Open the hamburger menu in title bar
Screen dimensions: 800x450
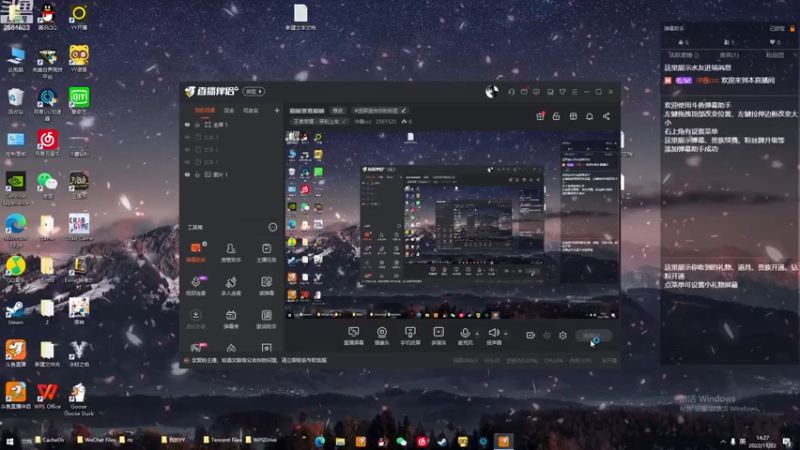[574, 92]
